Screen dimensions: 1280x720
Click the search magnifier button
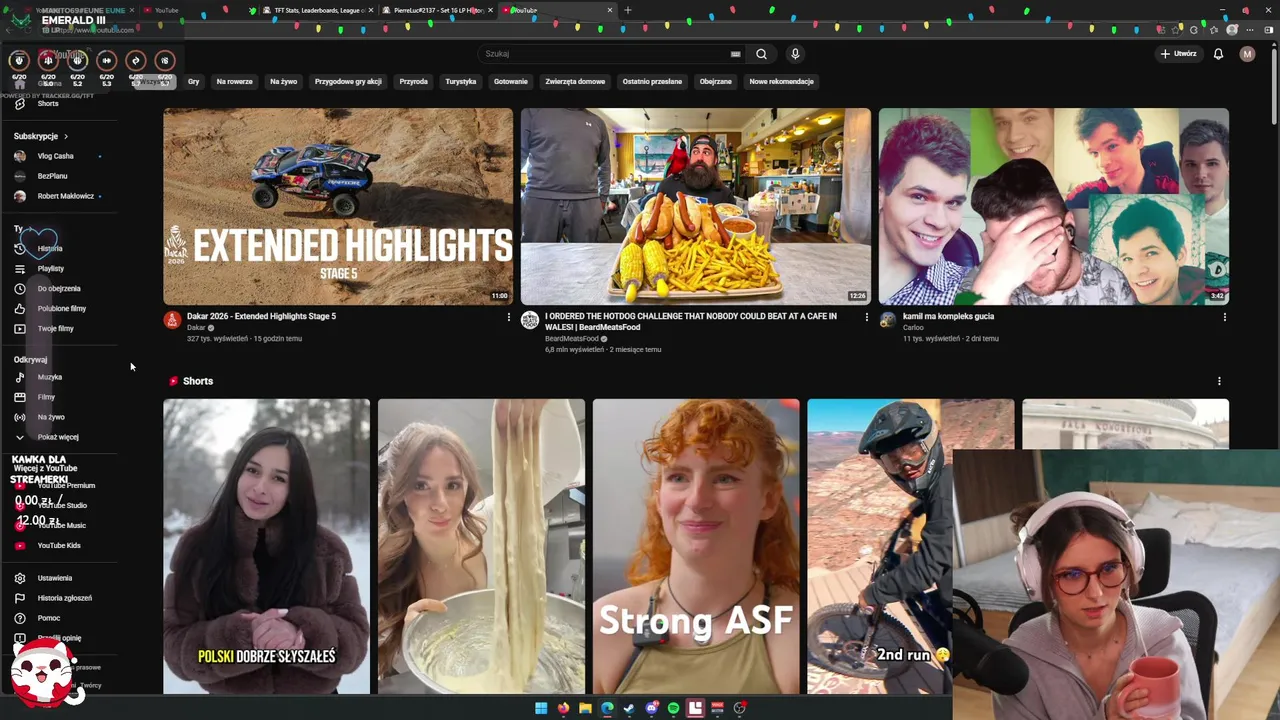point(761,54)
